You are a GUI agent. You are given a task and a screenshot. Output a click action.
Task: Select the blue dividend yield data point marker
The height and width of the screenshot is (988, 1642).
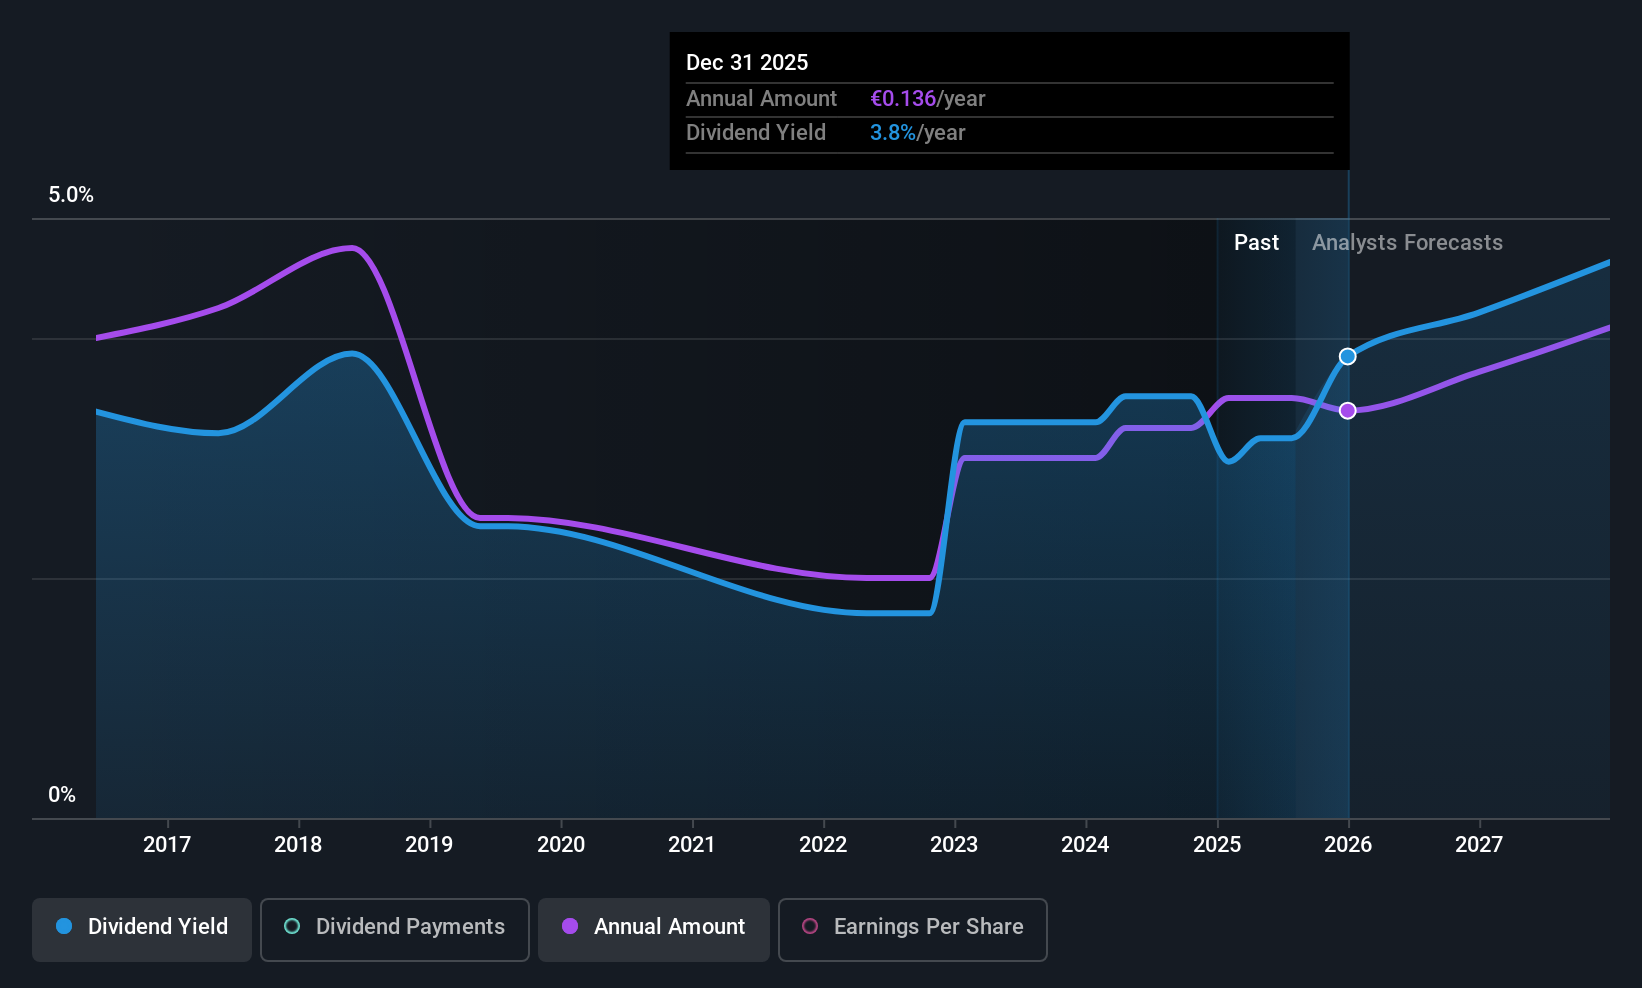1348,357
